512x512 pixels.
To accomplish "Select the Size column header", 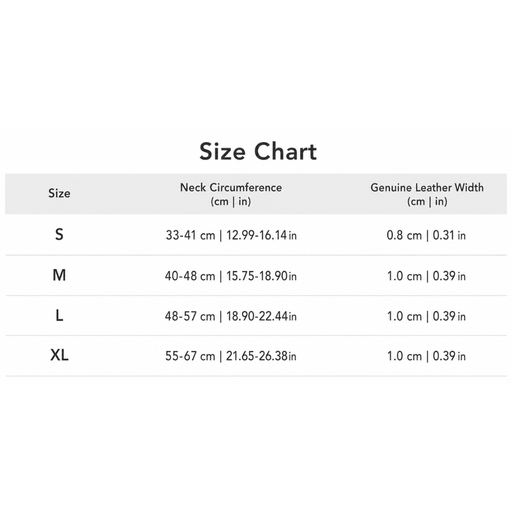I will [59, 193].
